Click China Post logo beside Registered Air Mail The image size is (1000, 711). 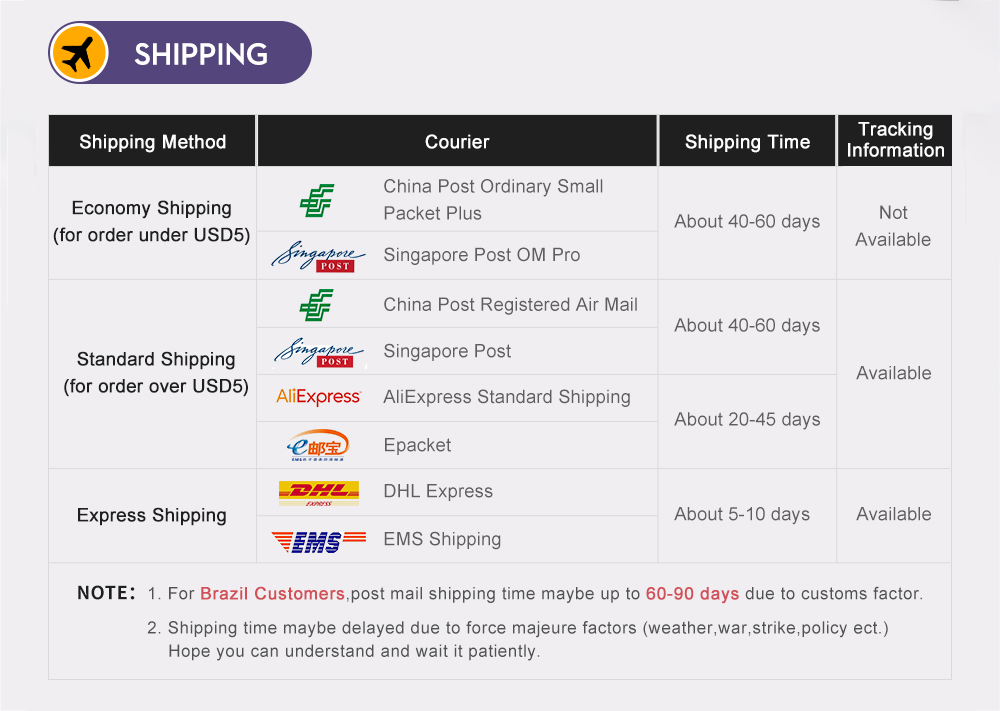(x=317, y=304)
